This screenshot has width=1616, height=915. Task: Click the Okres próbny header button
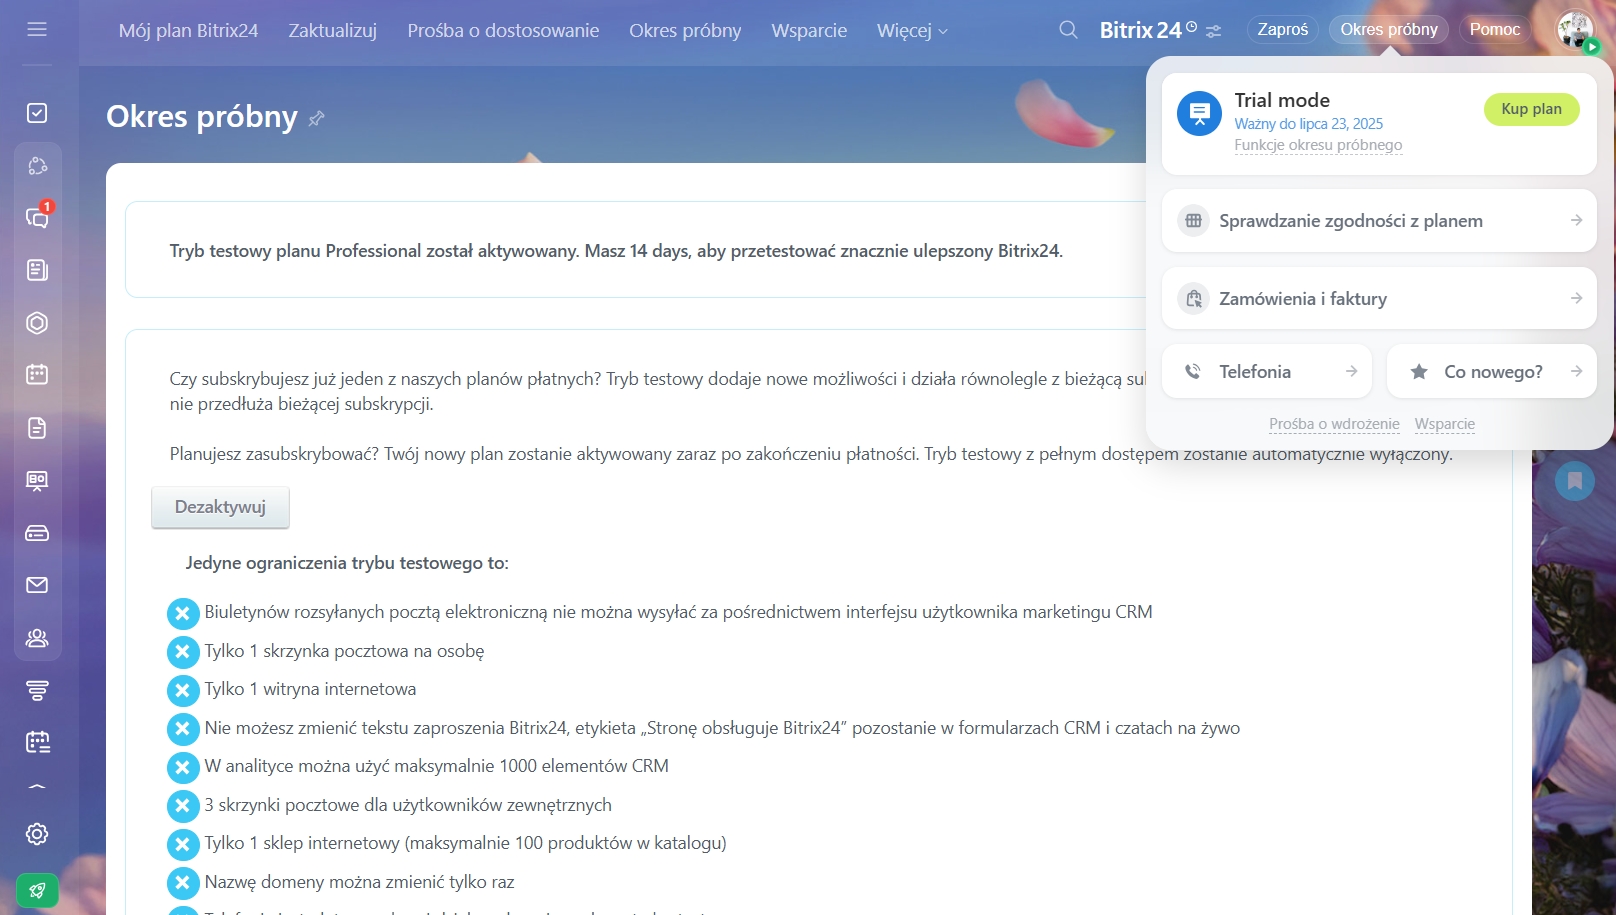(1389, 29)
